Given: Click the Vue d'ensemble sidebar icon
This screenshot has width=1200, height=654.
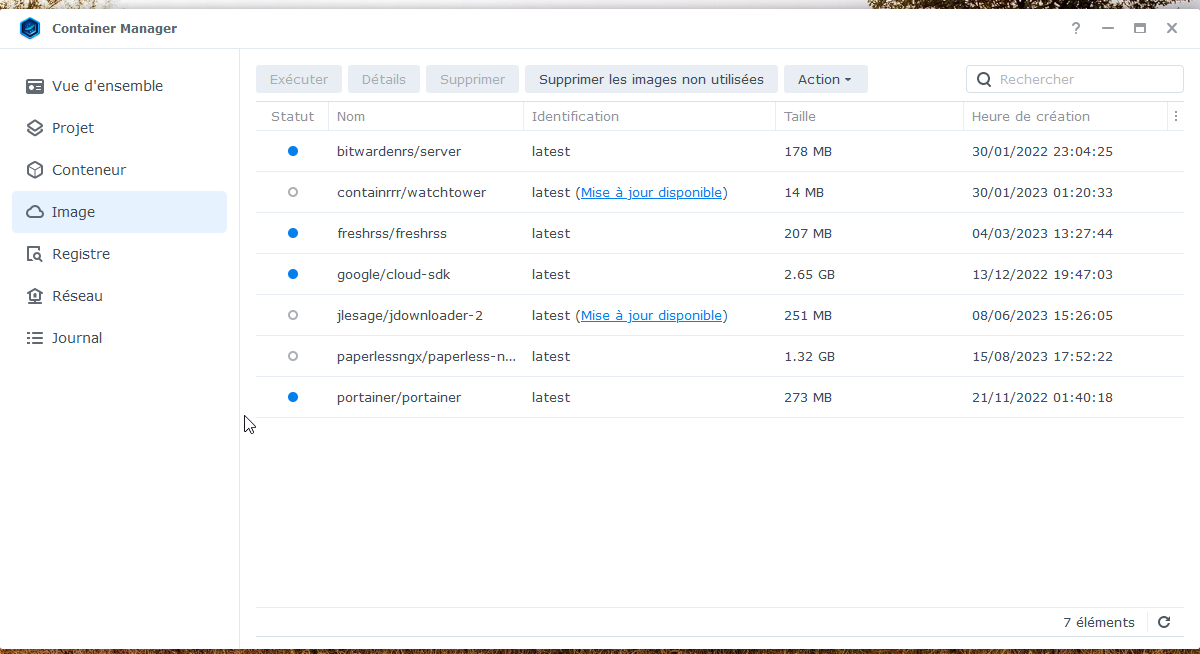Looking at the screenshot, I should [35, 86].
